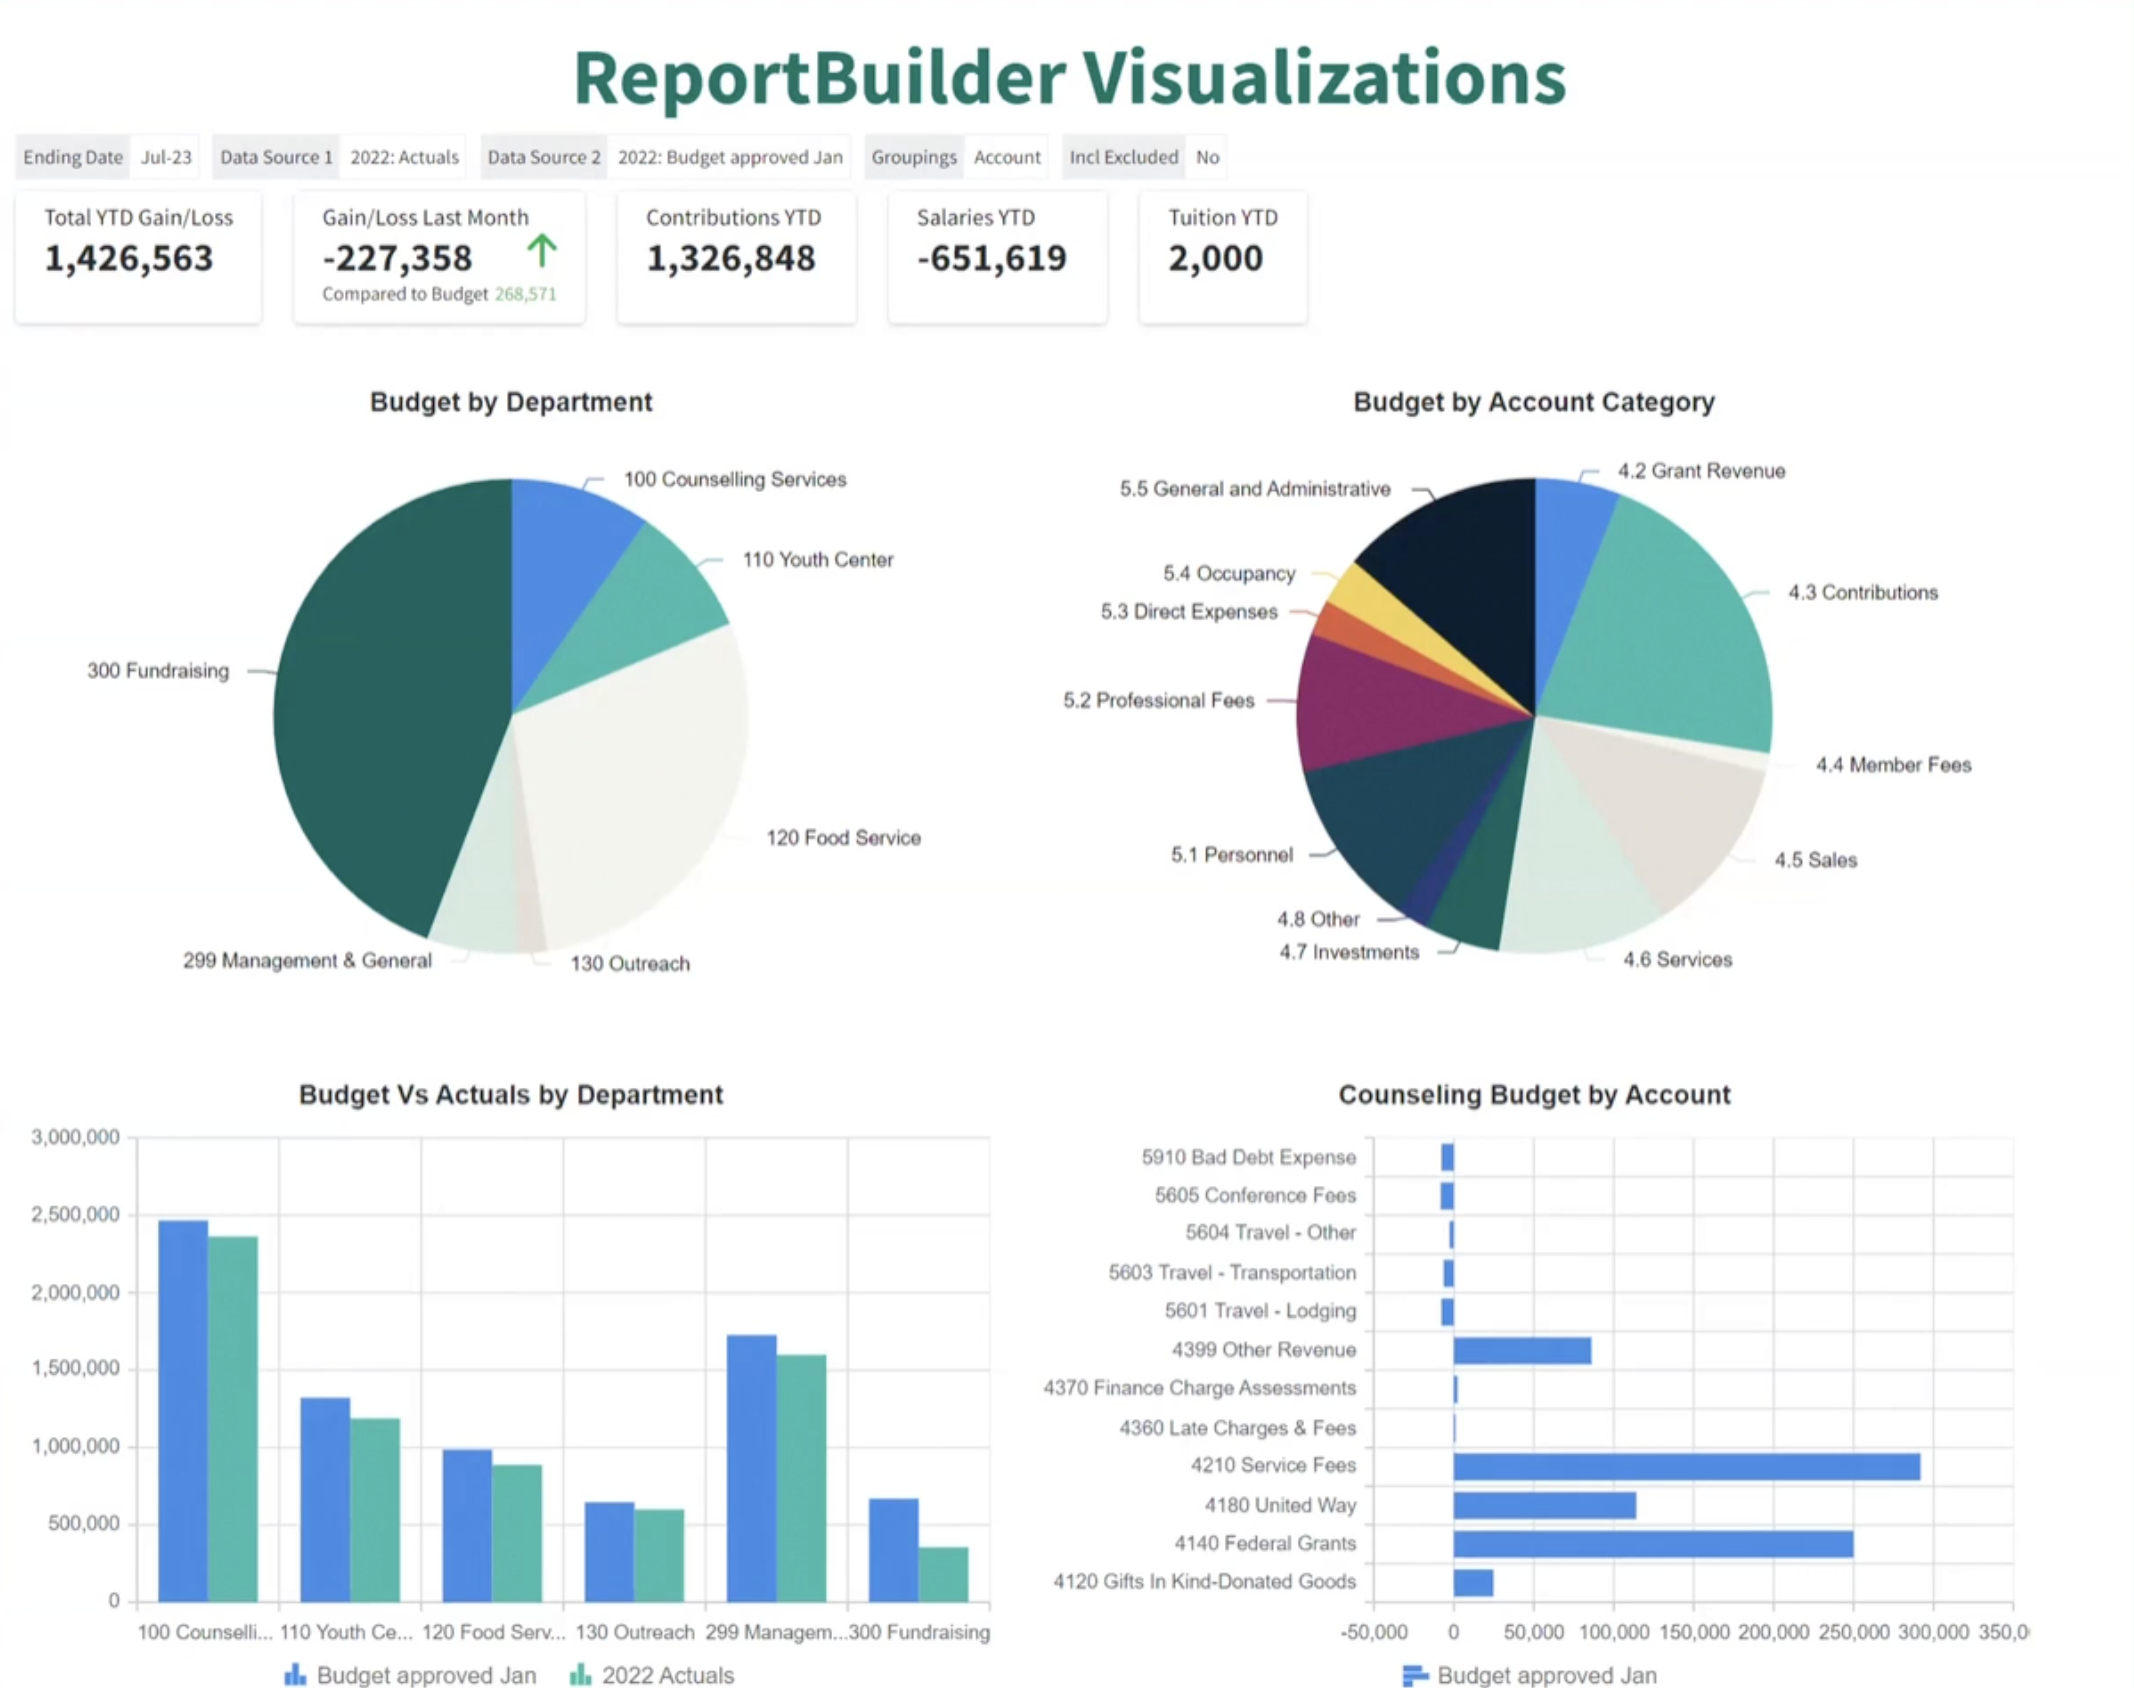Click the 4.4 Member Fees label
This screenshot has width=2134, height=1688.
tap(1894, 765)
